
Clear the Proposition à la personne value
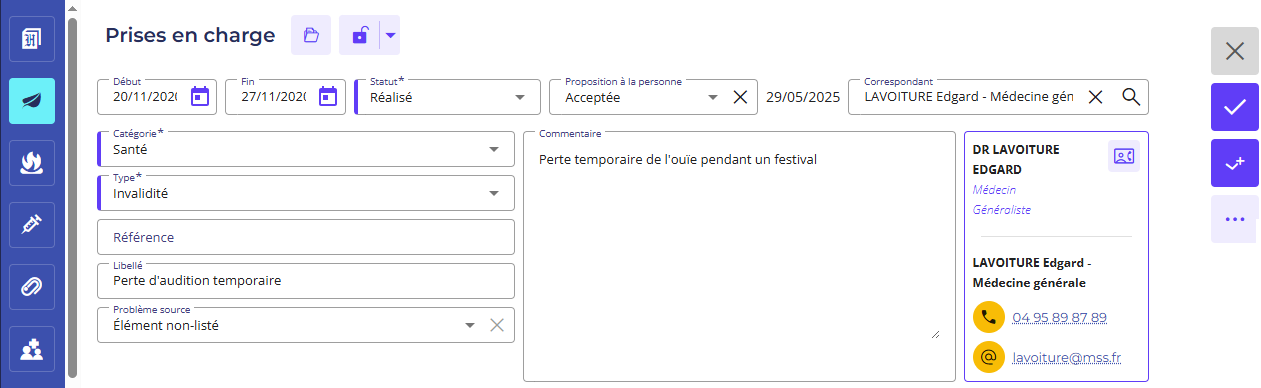click(740, 97)
